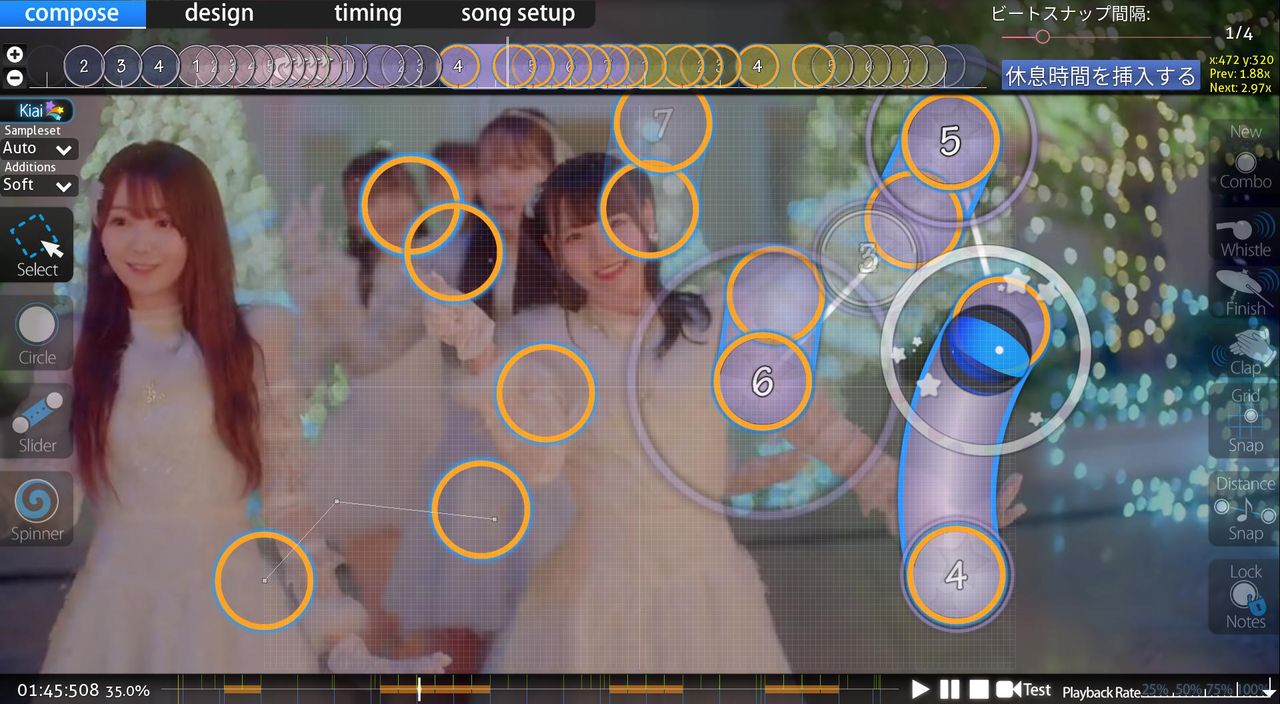Screen dimensions: 1280x704
Task: Switch to the timing tab
Action: [x=367, y=14]
